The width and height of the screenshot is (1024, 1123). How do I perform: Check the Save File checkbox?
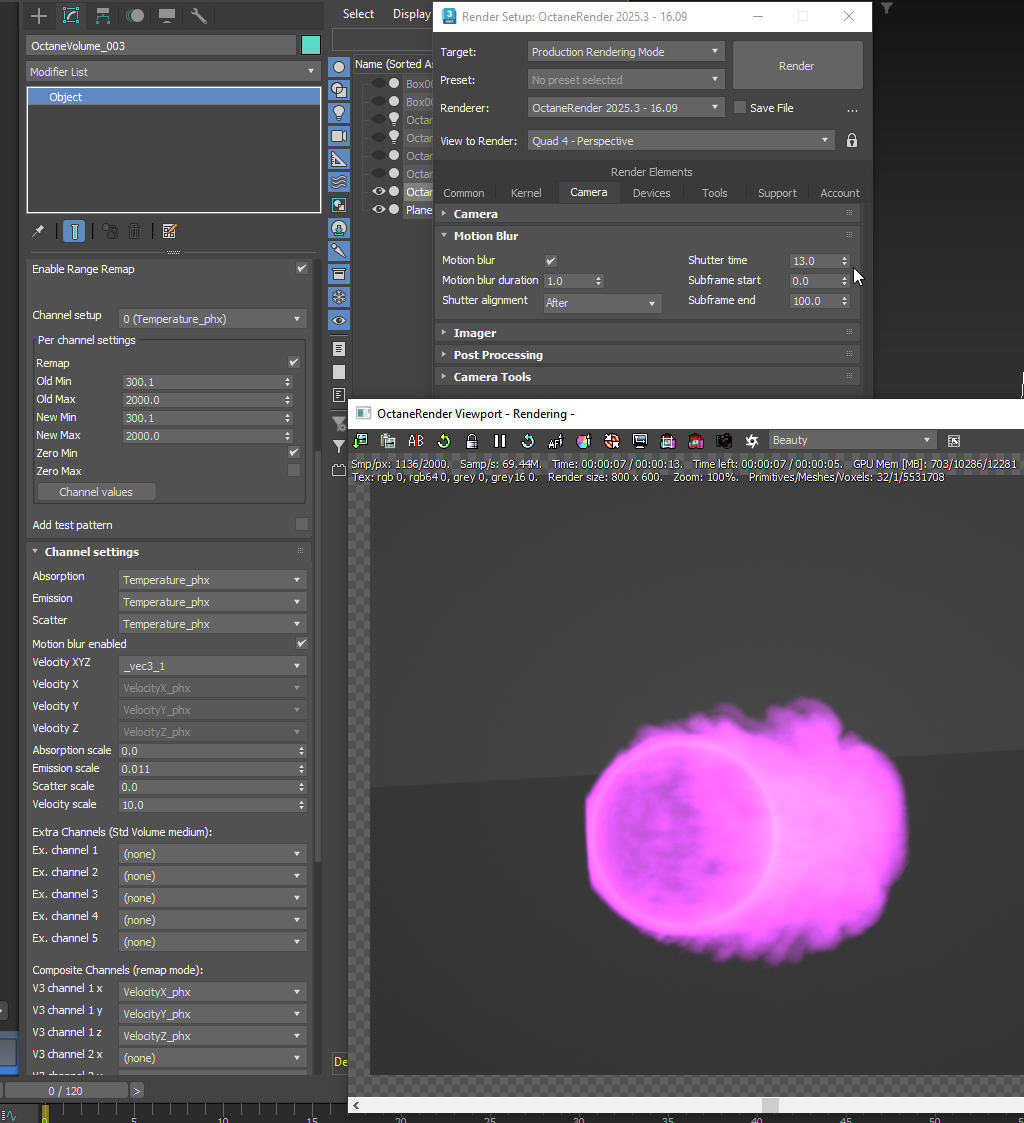[740, 107]
